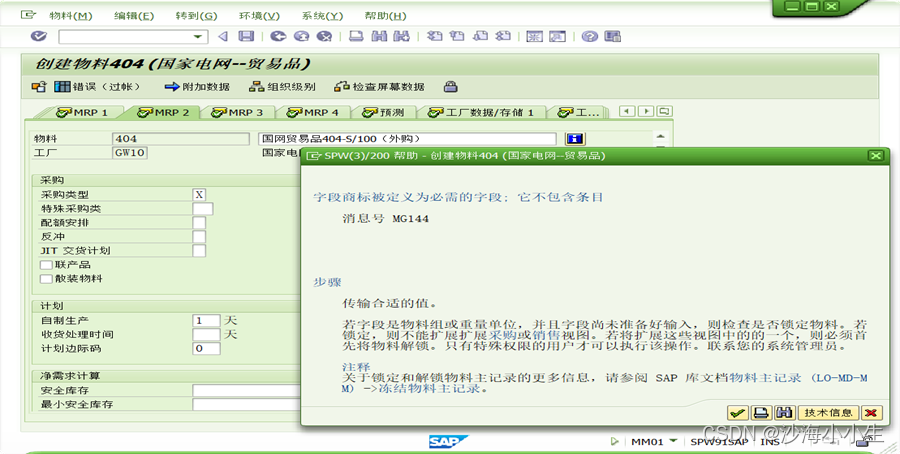900x454 pixels.
Task: Click the binoculars Find icon in help dialog
Action: pyautogui.click(x=784, y=413)
